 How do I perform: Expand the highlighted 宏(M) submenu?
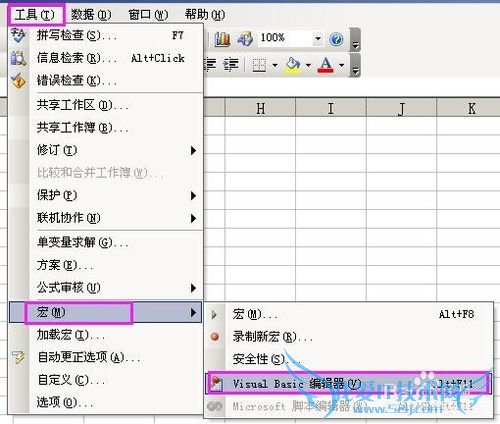[x=106, y=312]
